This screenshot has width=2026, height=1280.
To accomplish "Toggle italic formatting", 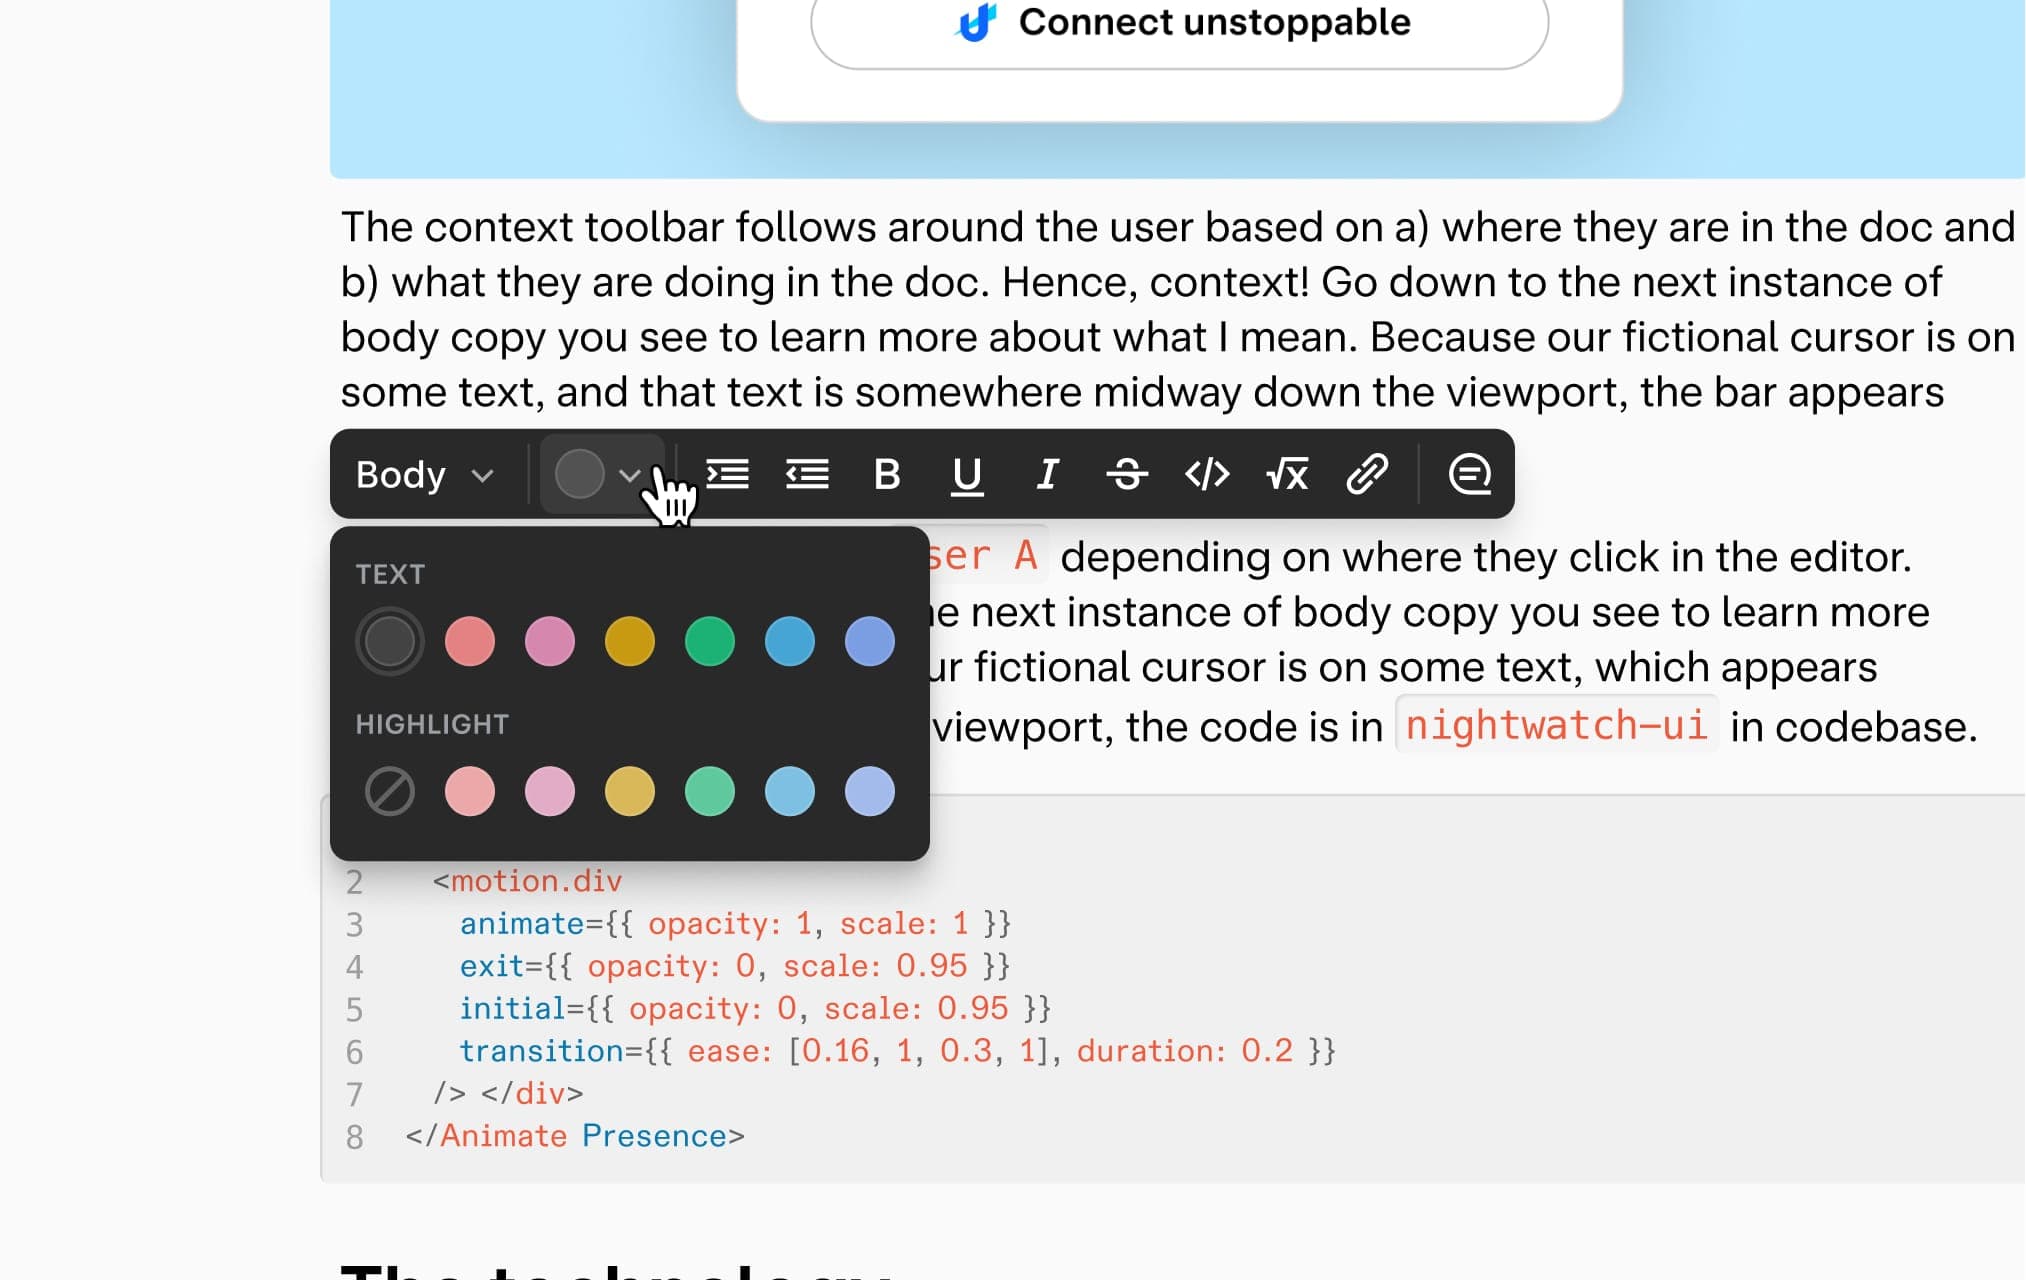I will (x=1046, y=474).
